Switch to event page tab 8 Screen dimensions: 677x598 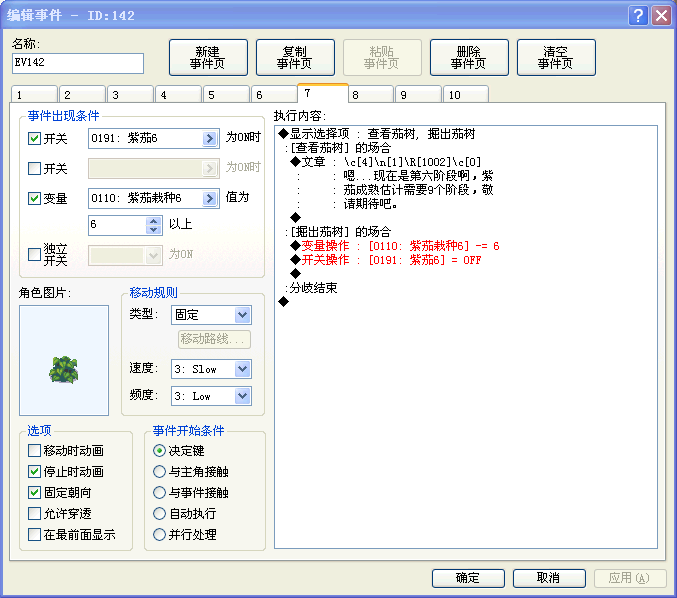[371, 95]
